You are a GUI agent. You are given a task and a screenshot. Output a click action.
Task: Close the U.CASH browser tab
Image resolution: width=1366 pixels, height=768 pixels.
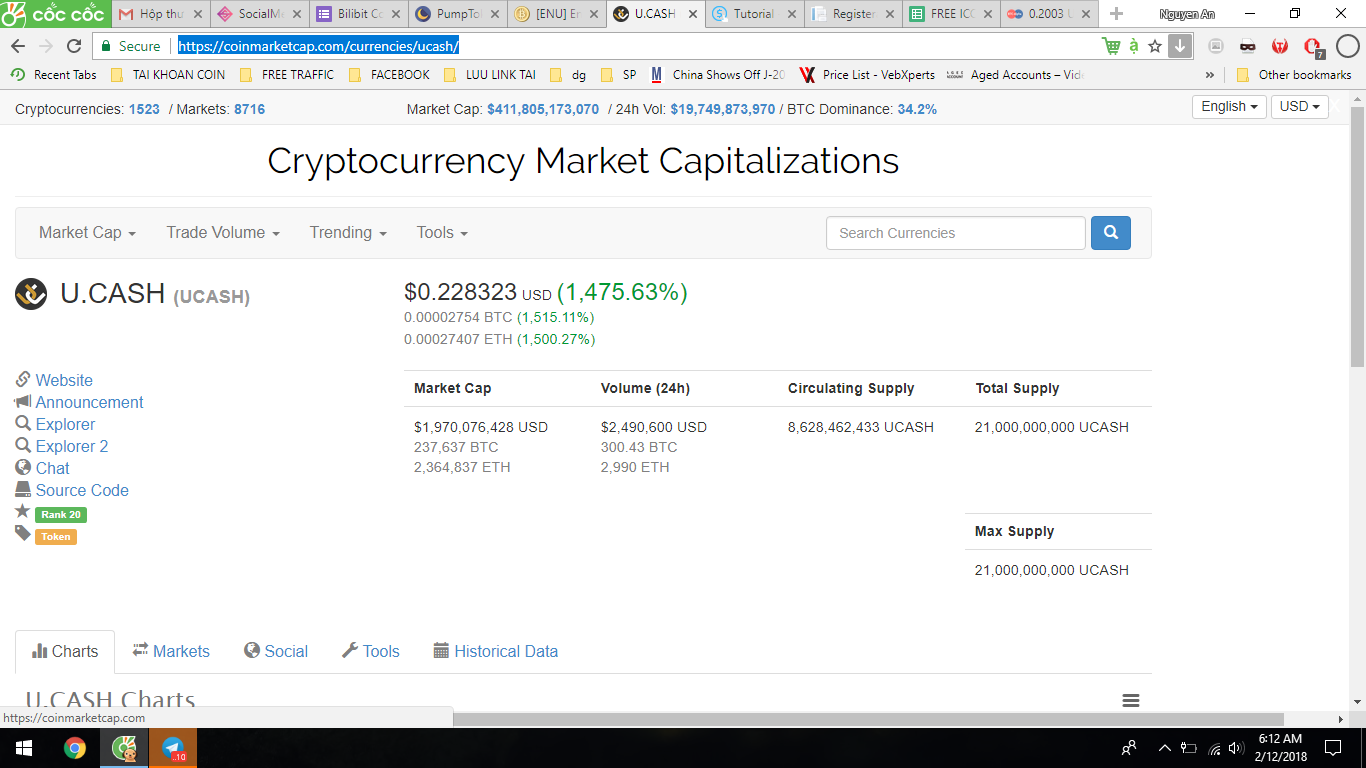(x=692, y=14)
